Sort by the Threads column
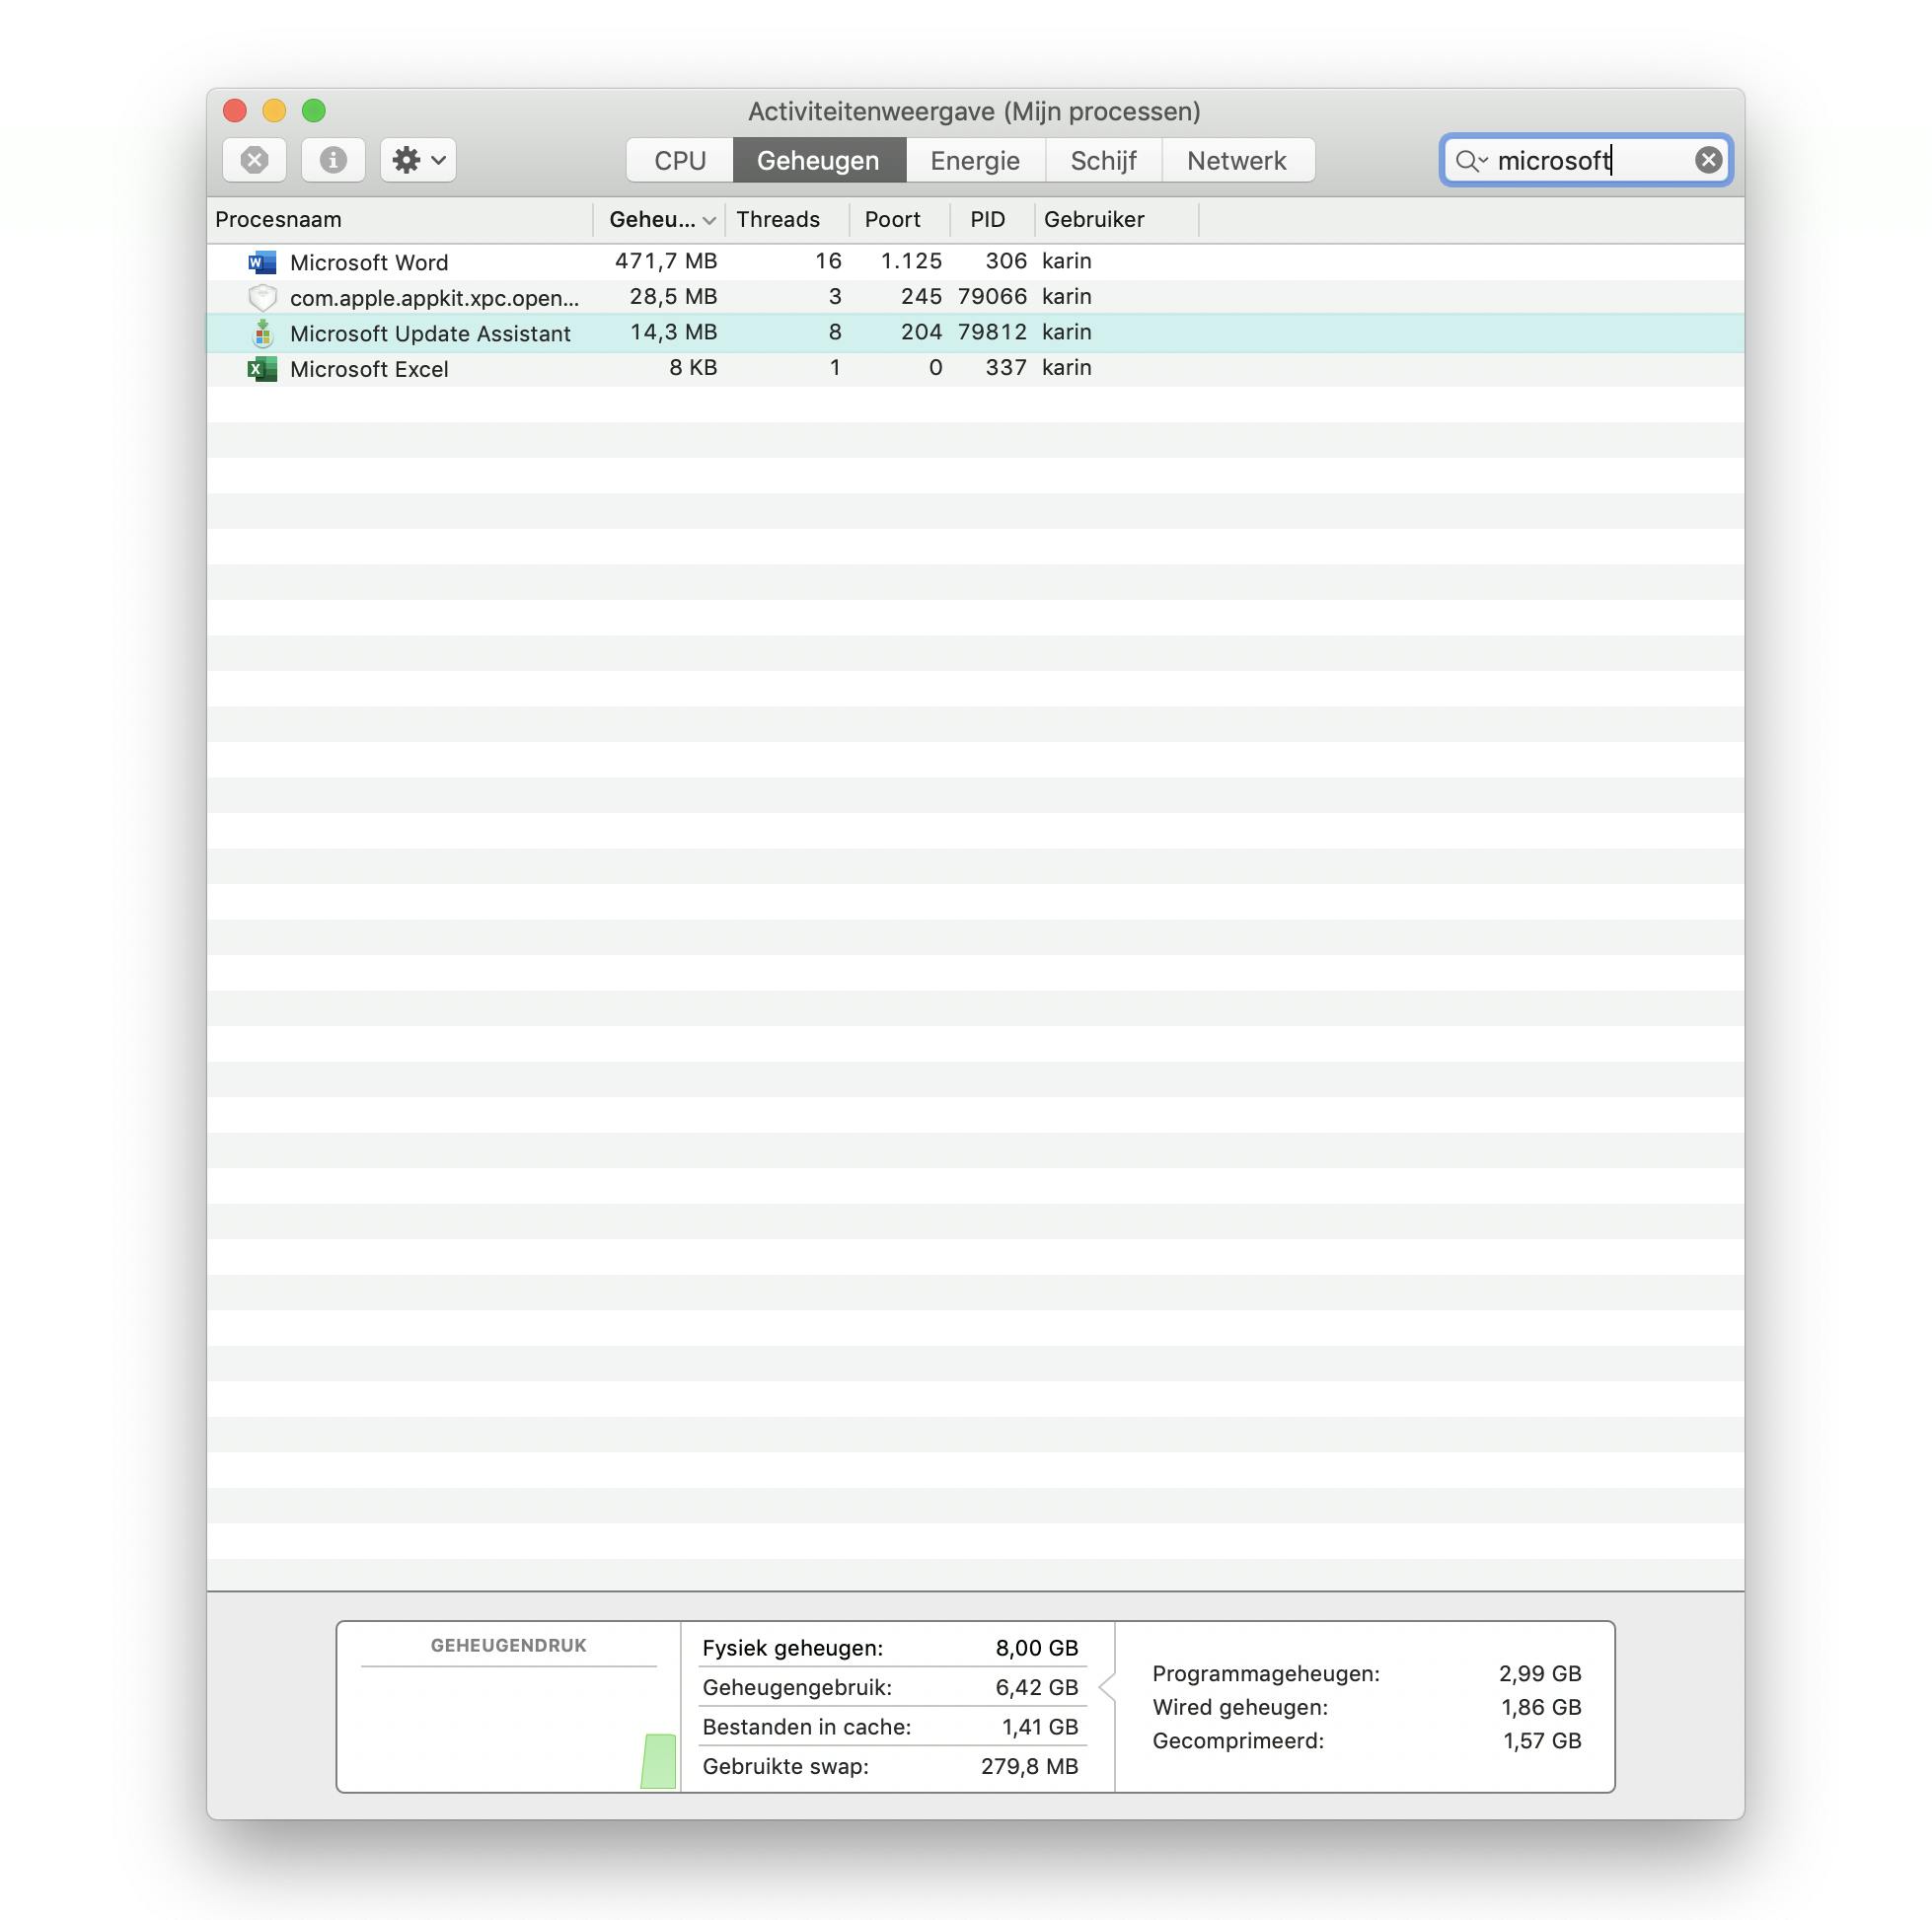Image resolution: width=1932 pixels, height=1920 pixels. (778, 219)
